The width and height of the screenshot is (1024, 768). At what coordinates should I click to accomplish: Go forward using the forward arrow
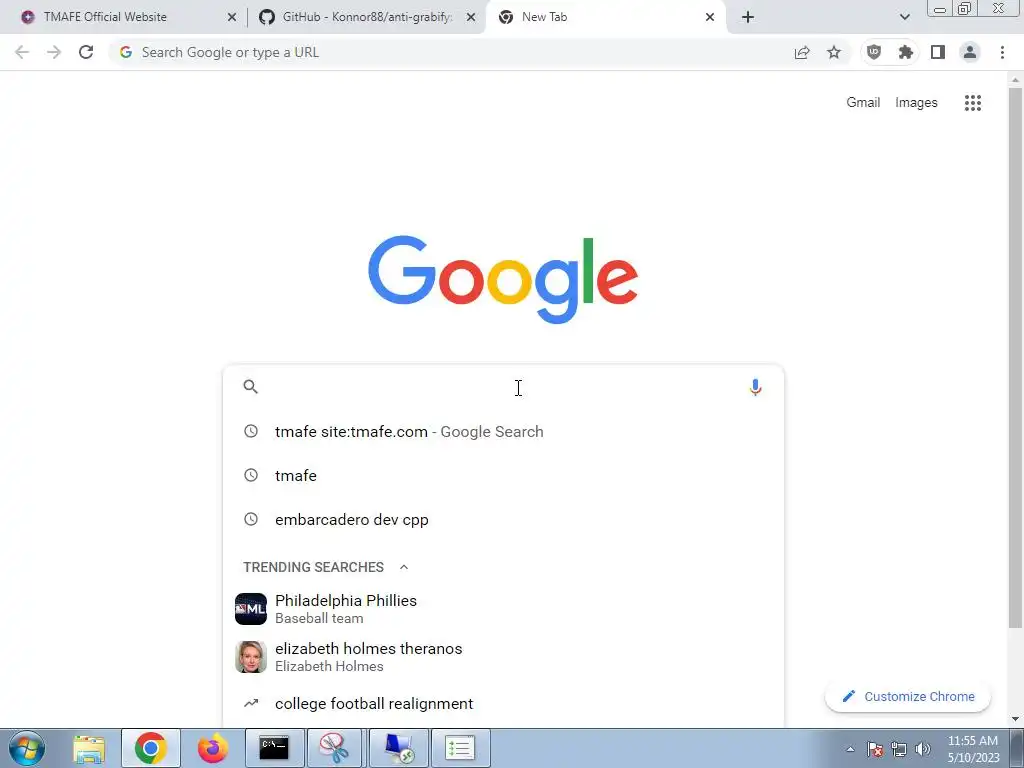click(54, 52)
